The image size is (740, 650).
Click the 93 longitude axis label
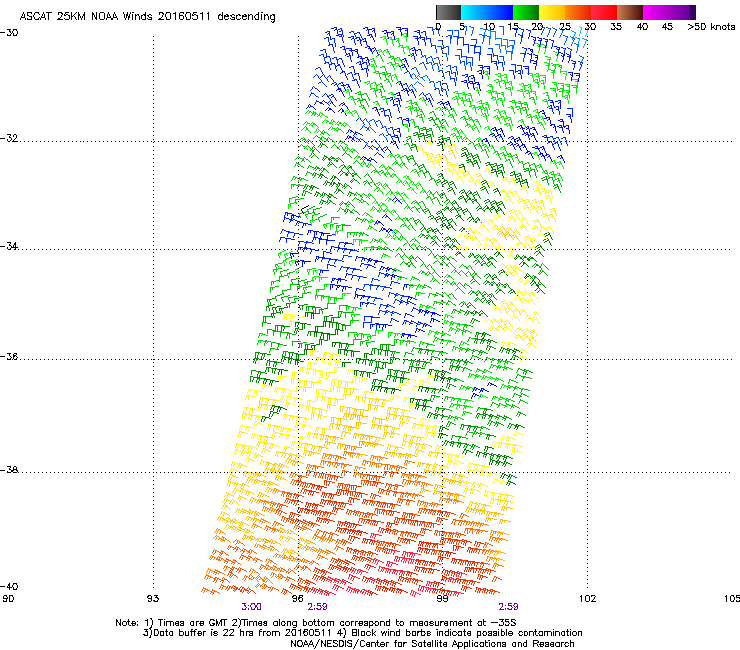pos(153,599)
